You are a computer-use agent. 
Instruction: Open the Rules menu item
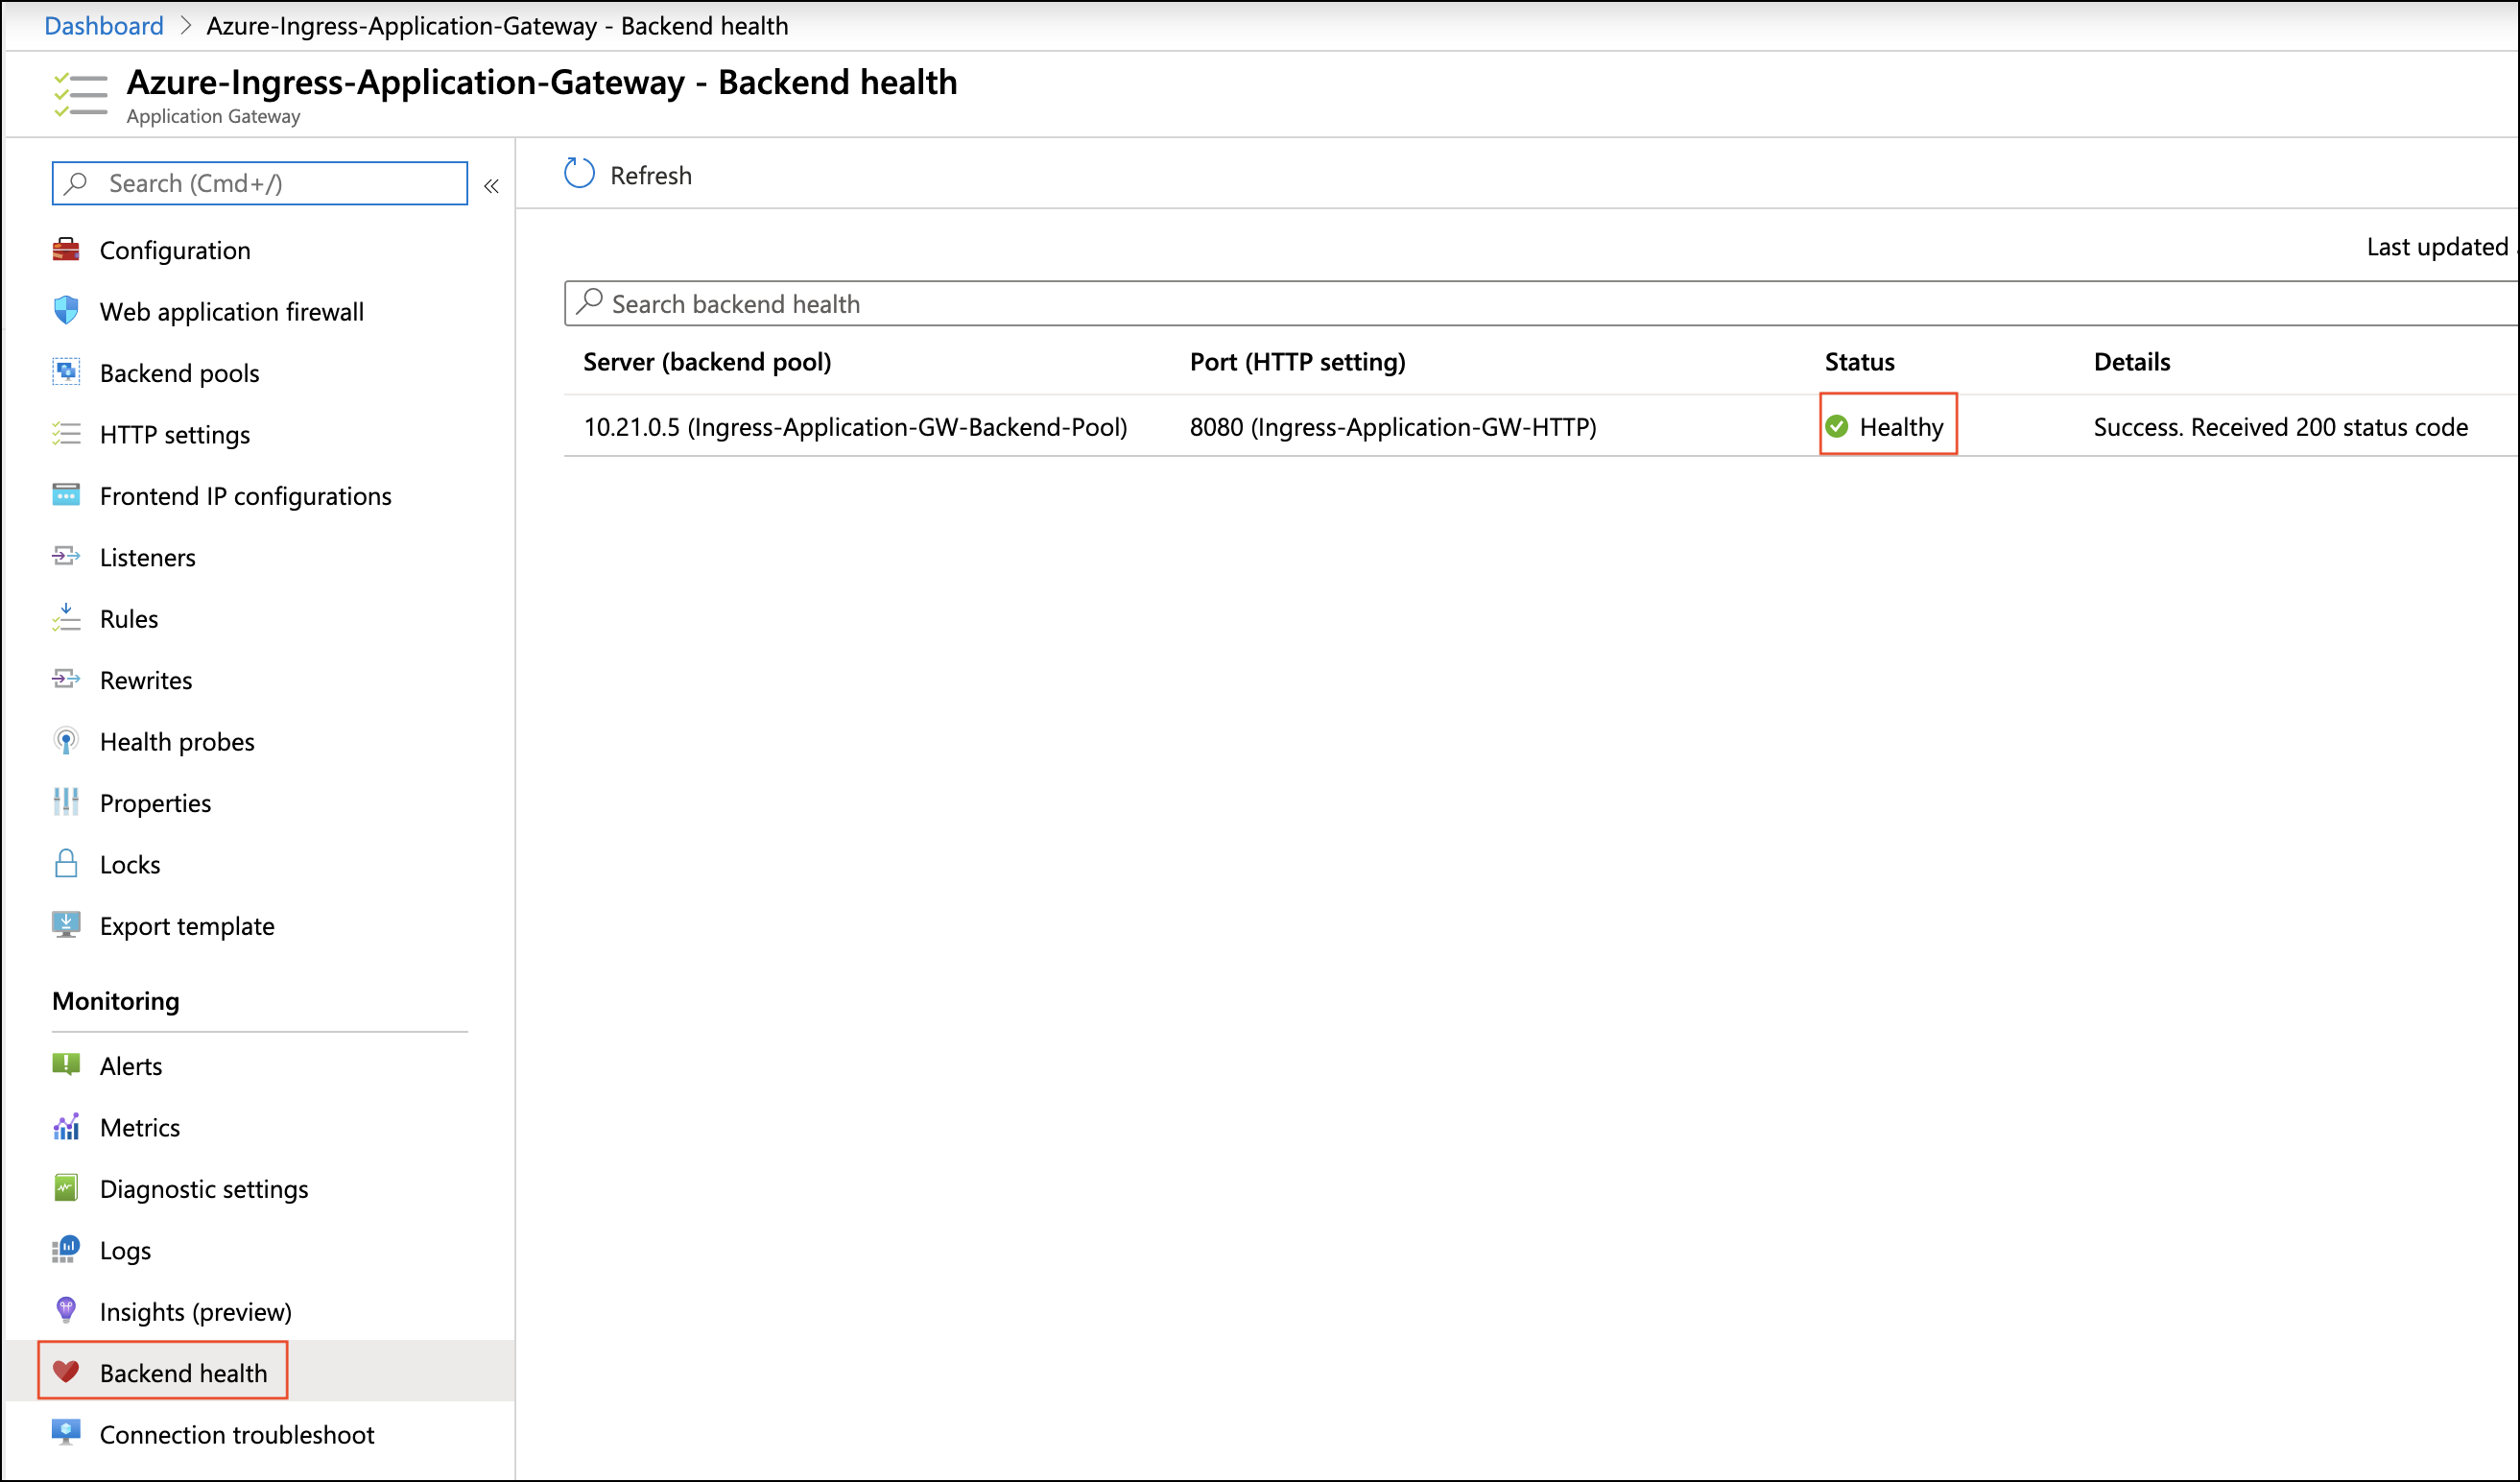pos(128,619)
